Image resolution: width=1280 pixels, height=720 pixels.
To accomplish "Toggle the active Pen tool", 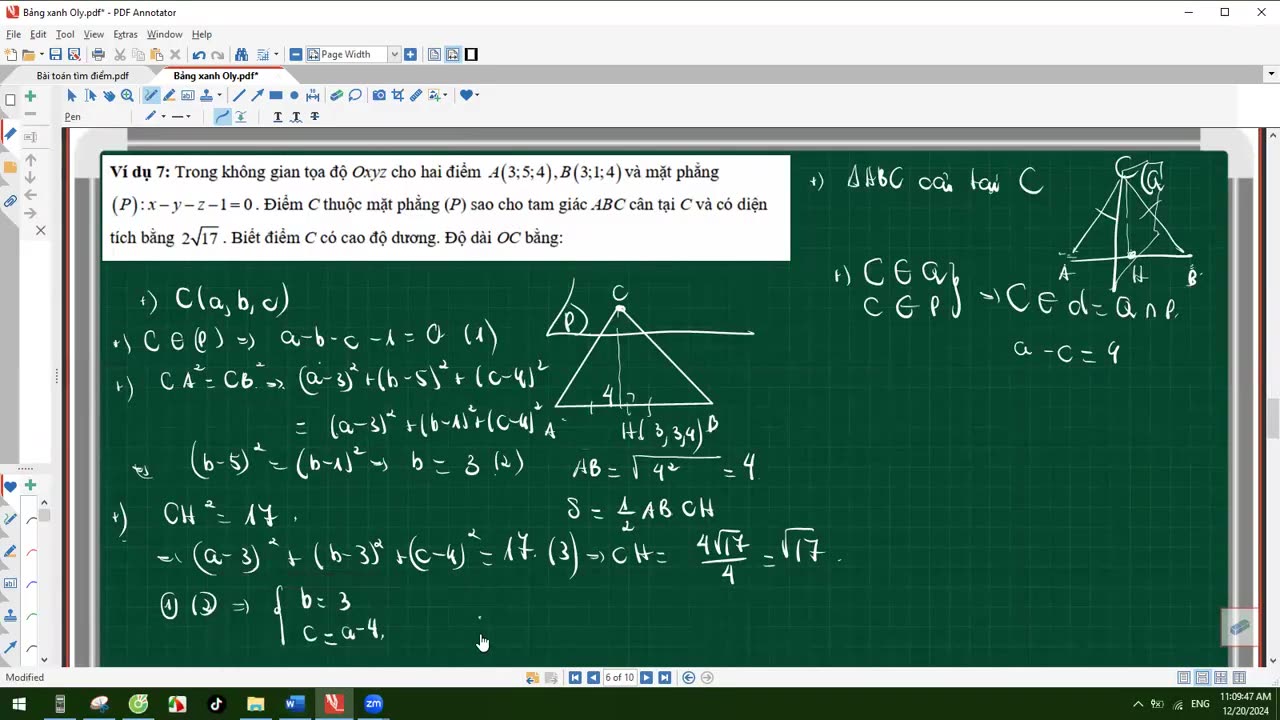I will [151, 95].
